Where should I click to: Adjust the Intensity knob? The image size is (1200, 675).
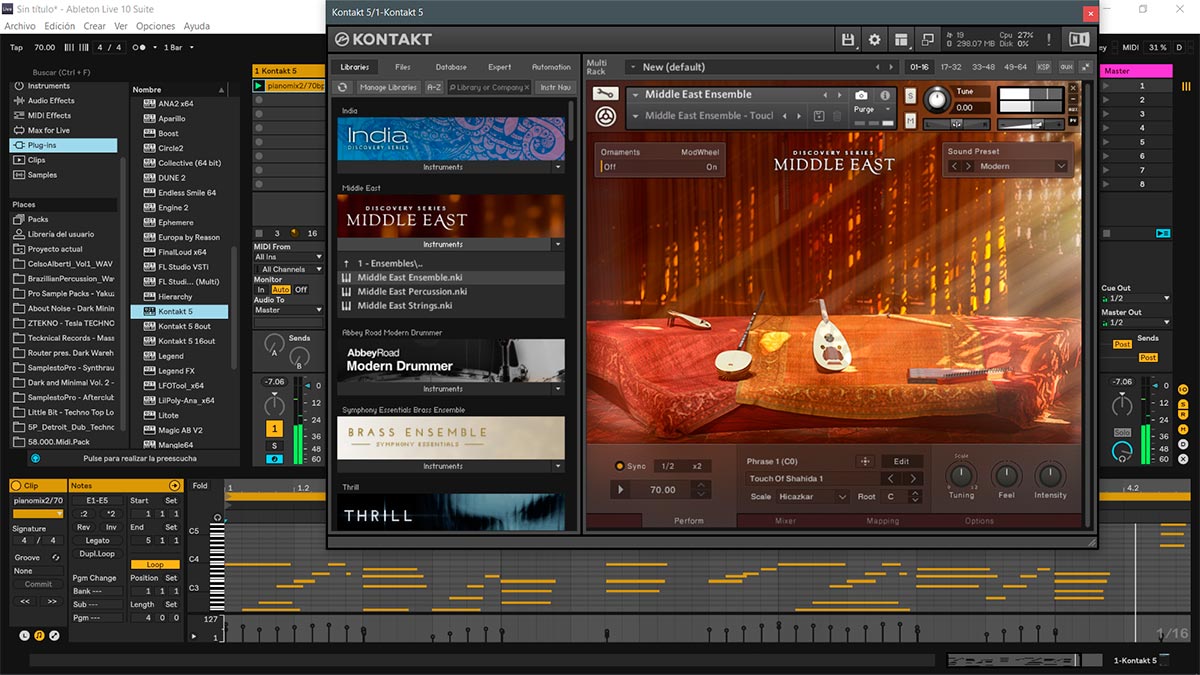pos(1050,476)
